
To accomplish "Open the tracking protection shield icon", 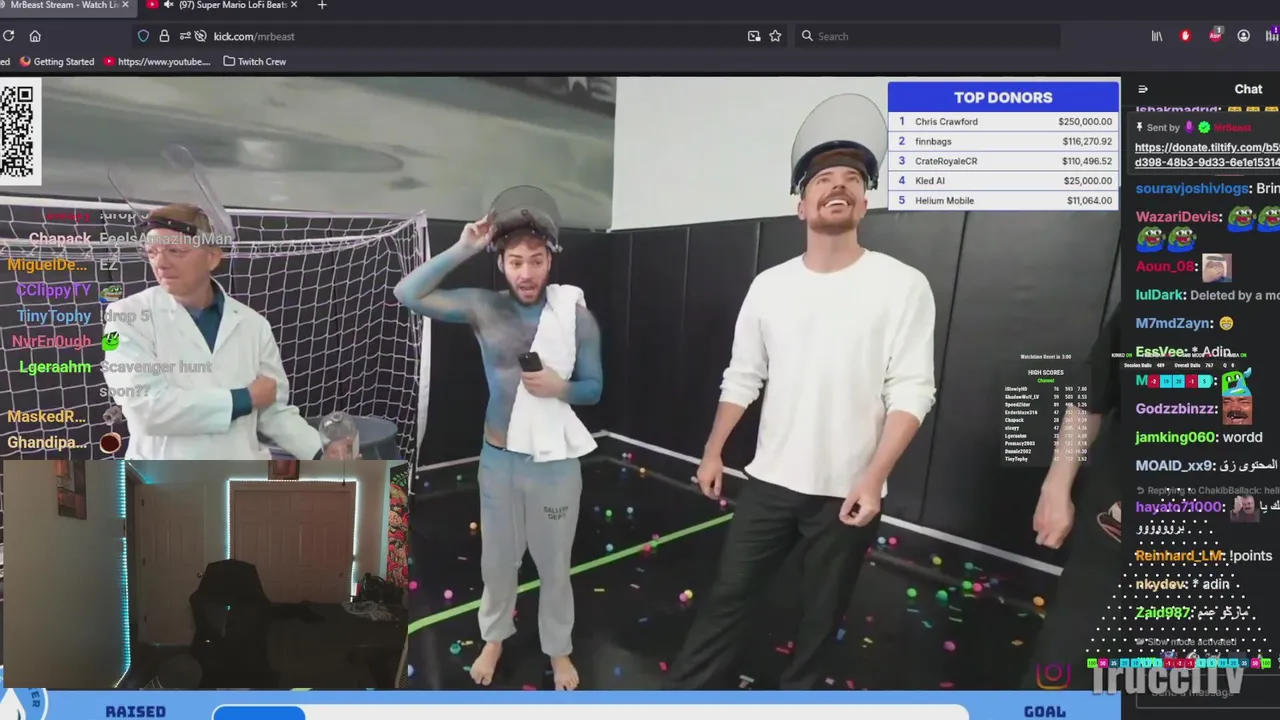I will coord(143,36).
